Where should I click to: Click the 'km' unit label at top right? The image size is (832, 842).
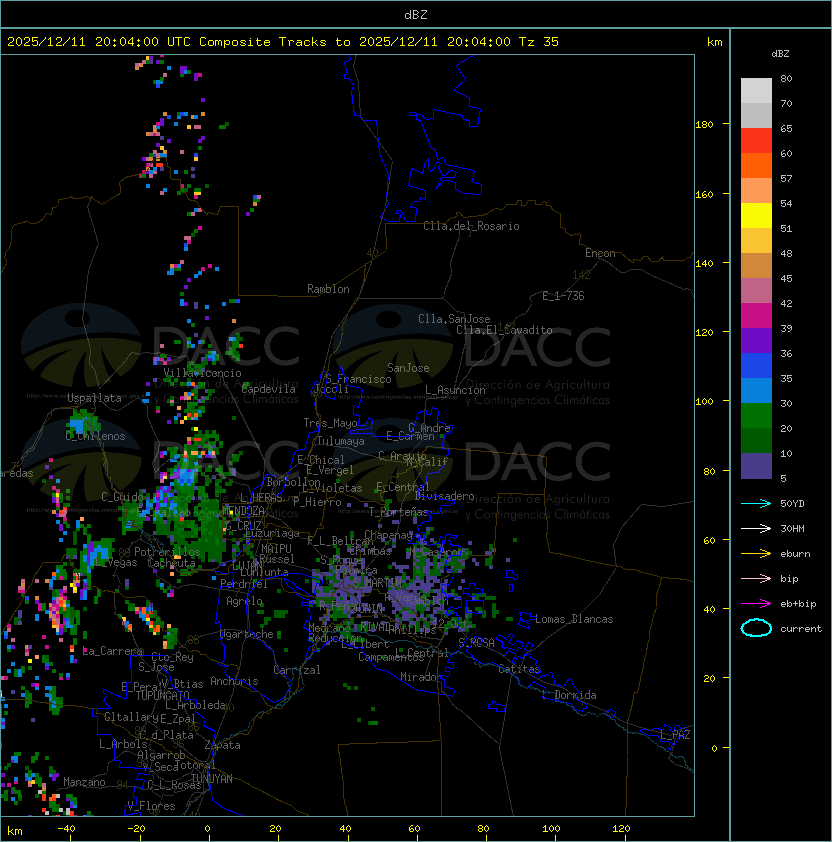pyautogui.click(x=714, y=42)
